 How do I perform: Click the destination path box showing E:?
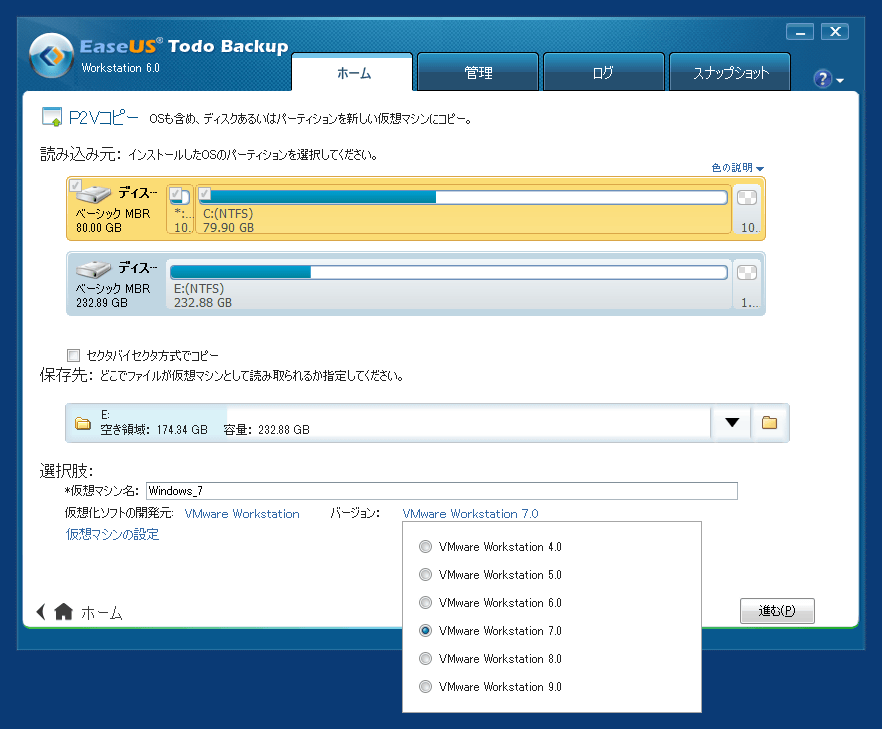[388, 423]
